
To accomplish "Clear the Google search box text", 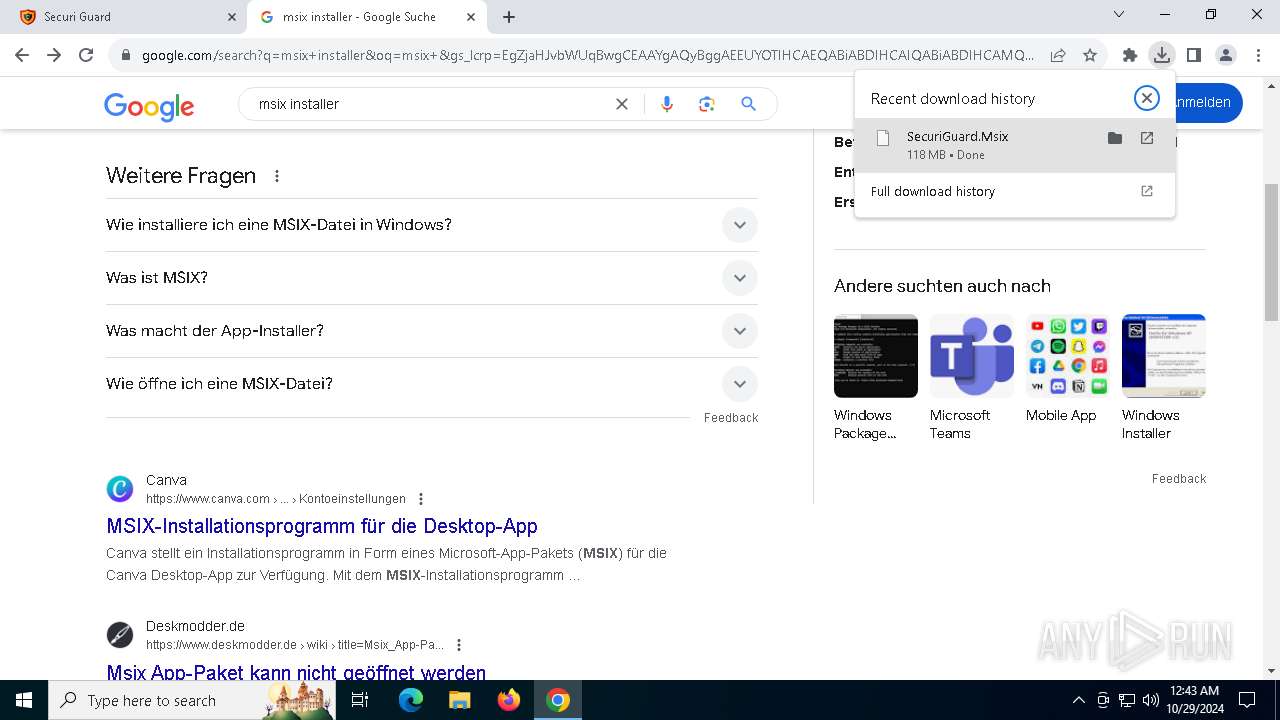I will pos(622,104).
